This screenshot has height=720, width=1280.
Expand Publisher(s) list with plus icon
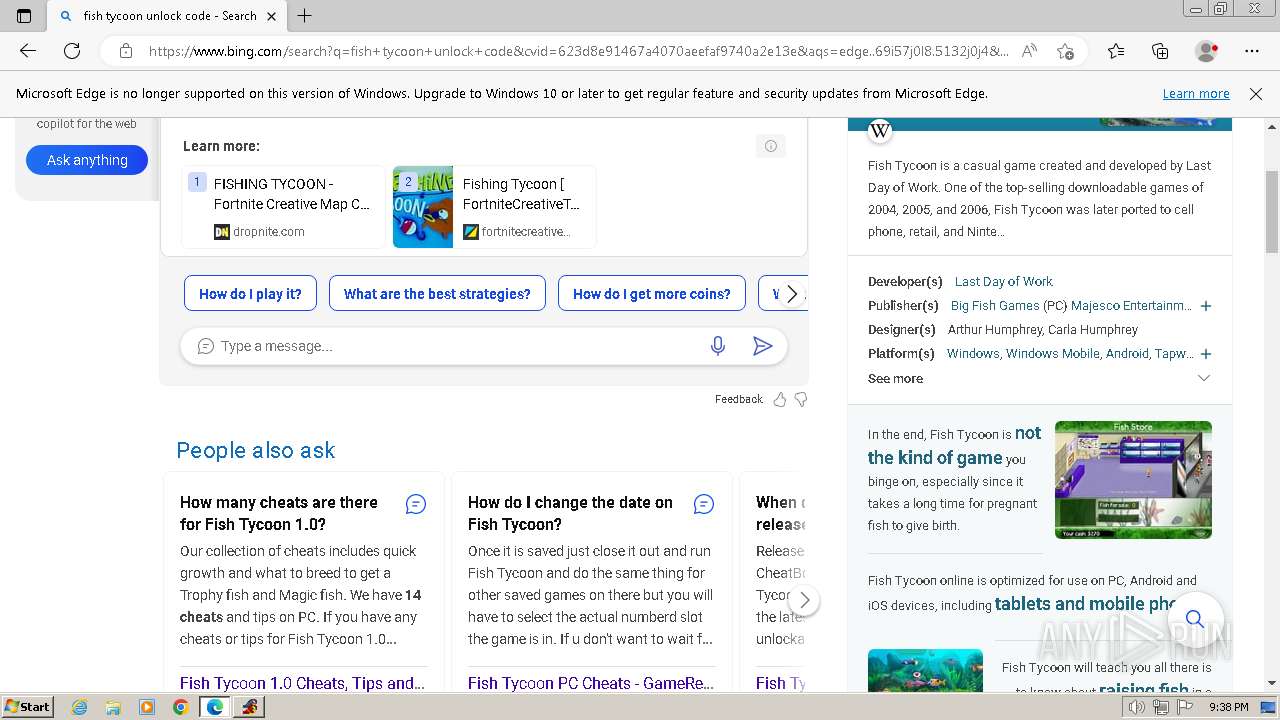(x=1206, y=306)
